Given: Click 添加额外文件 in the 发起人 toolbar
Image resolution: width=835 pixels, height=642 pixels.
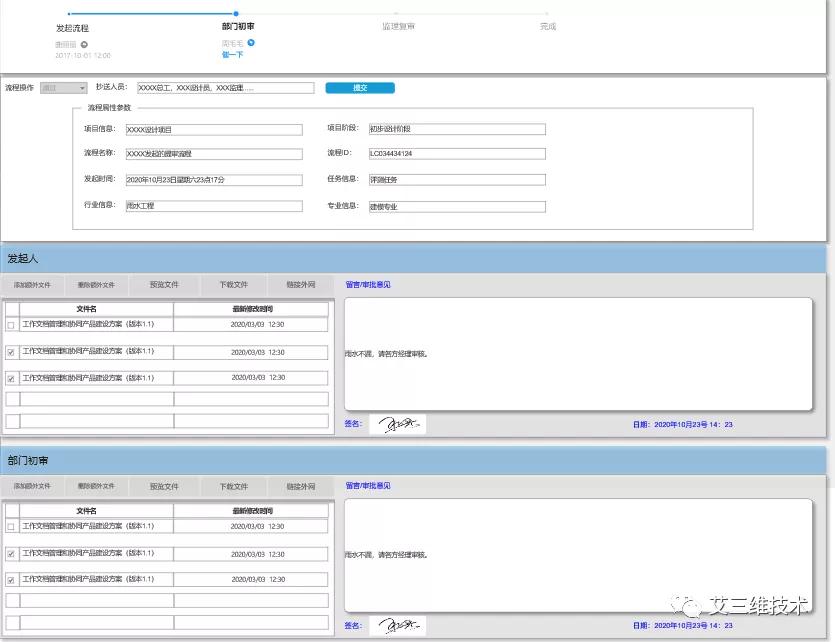Looking at the screenshot, I should (33, 285).
